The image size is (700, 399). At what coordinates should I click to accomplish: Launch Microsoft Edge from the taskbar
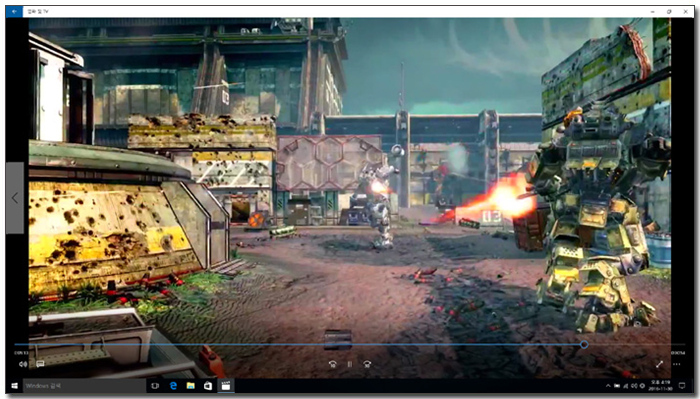[173, 386]
